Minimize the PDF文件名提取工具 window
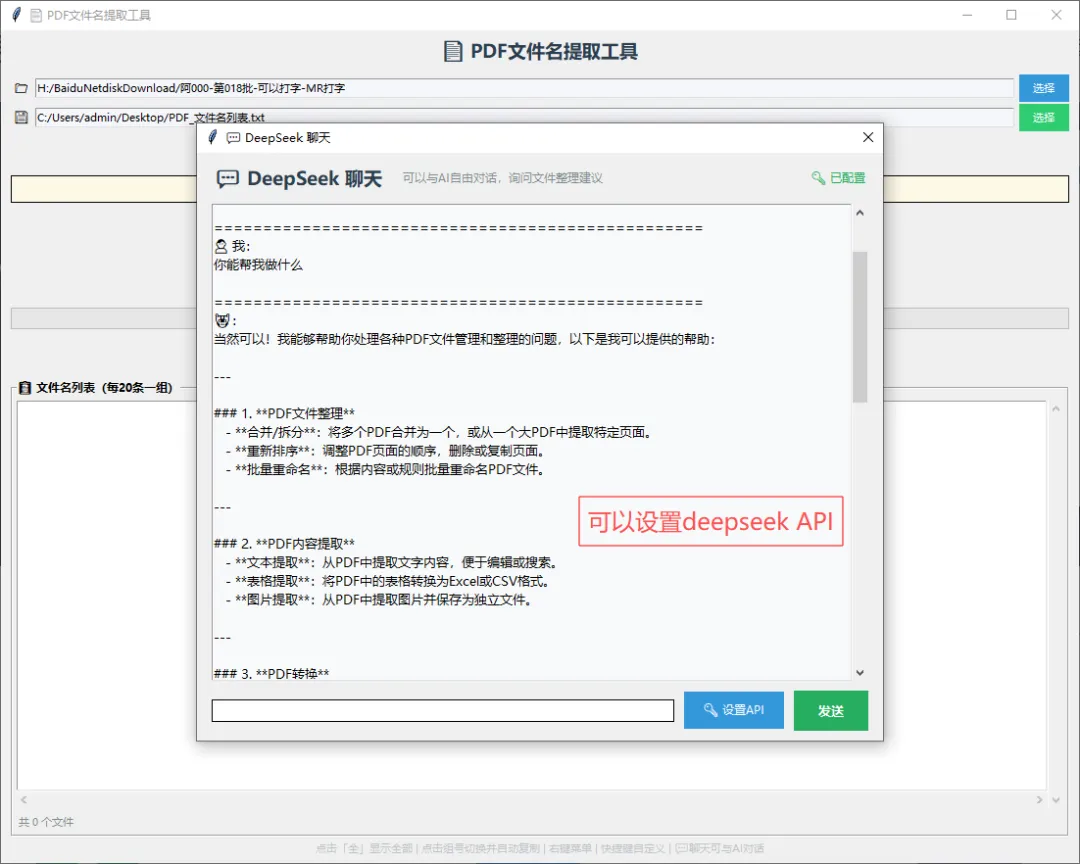This screenshot has width=1080, height=864. [x=967, y=14]
